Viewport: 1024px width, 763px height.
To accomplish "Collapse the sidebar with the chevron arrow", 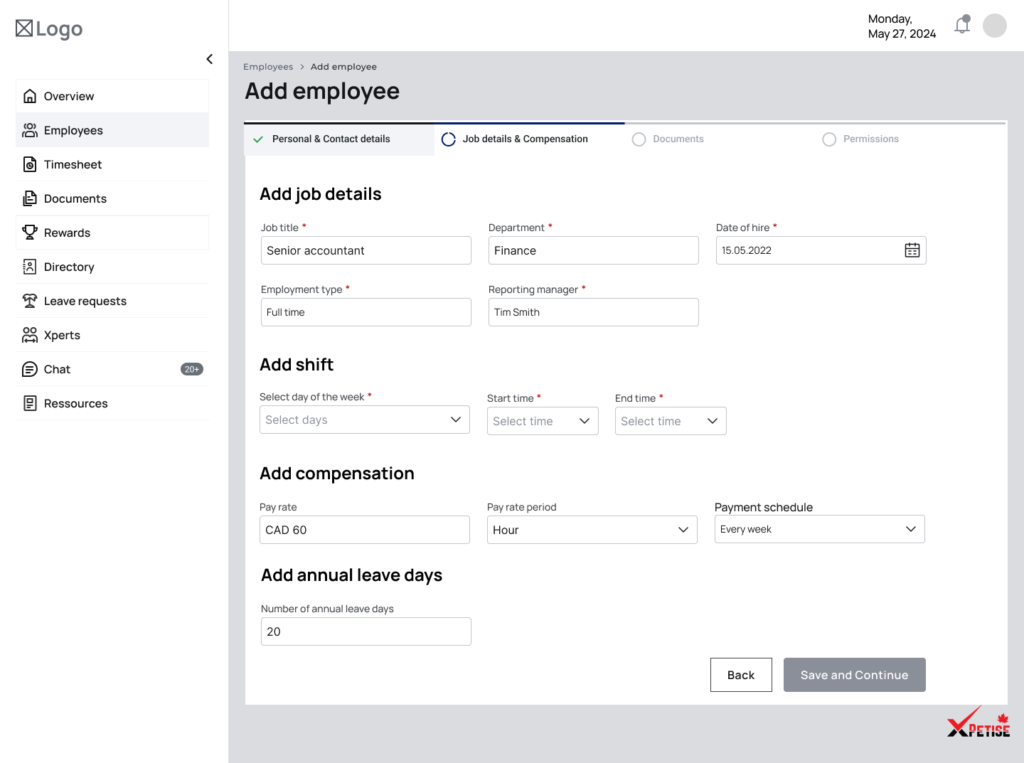I will pos(209,59).
